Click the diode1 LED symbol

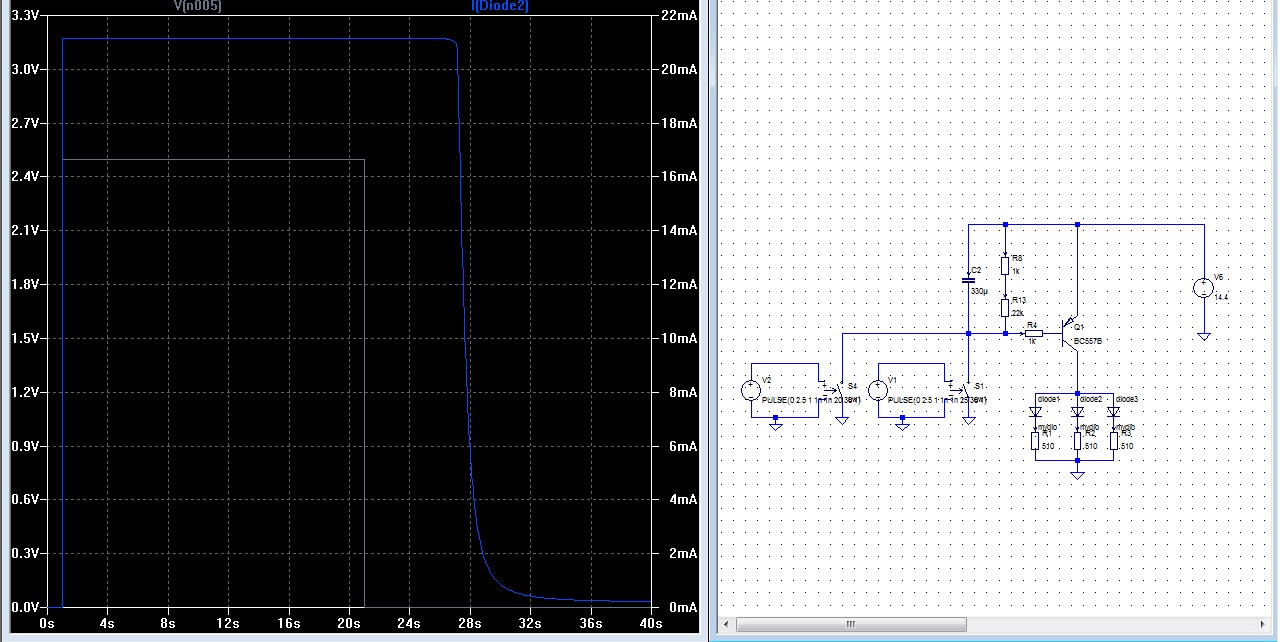[x=1036, y=411]
